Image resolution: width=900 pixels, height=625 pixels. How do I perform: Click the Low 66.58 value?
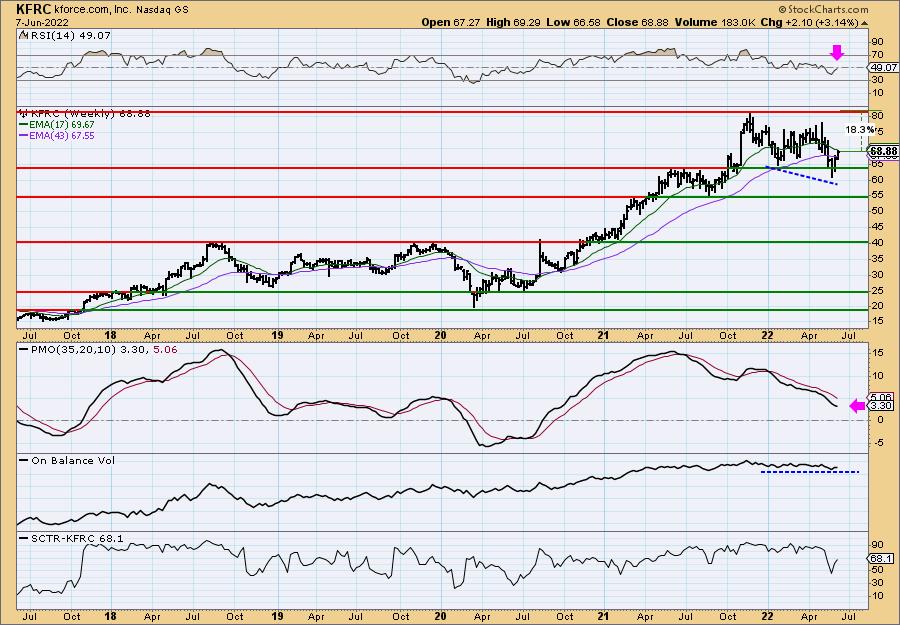[x=573, y=22]
